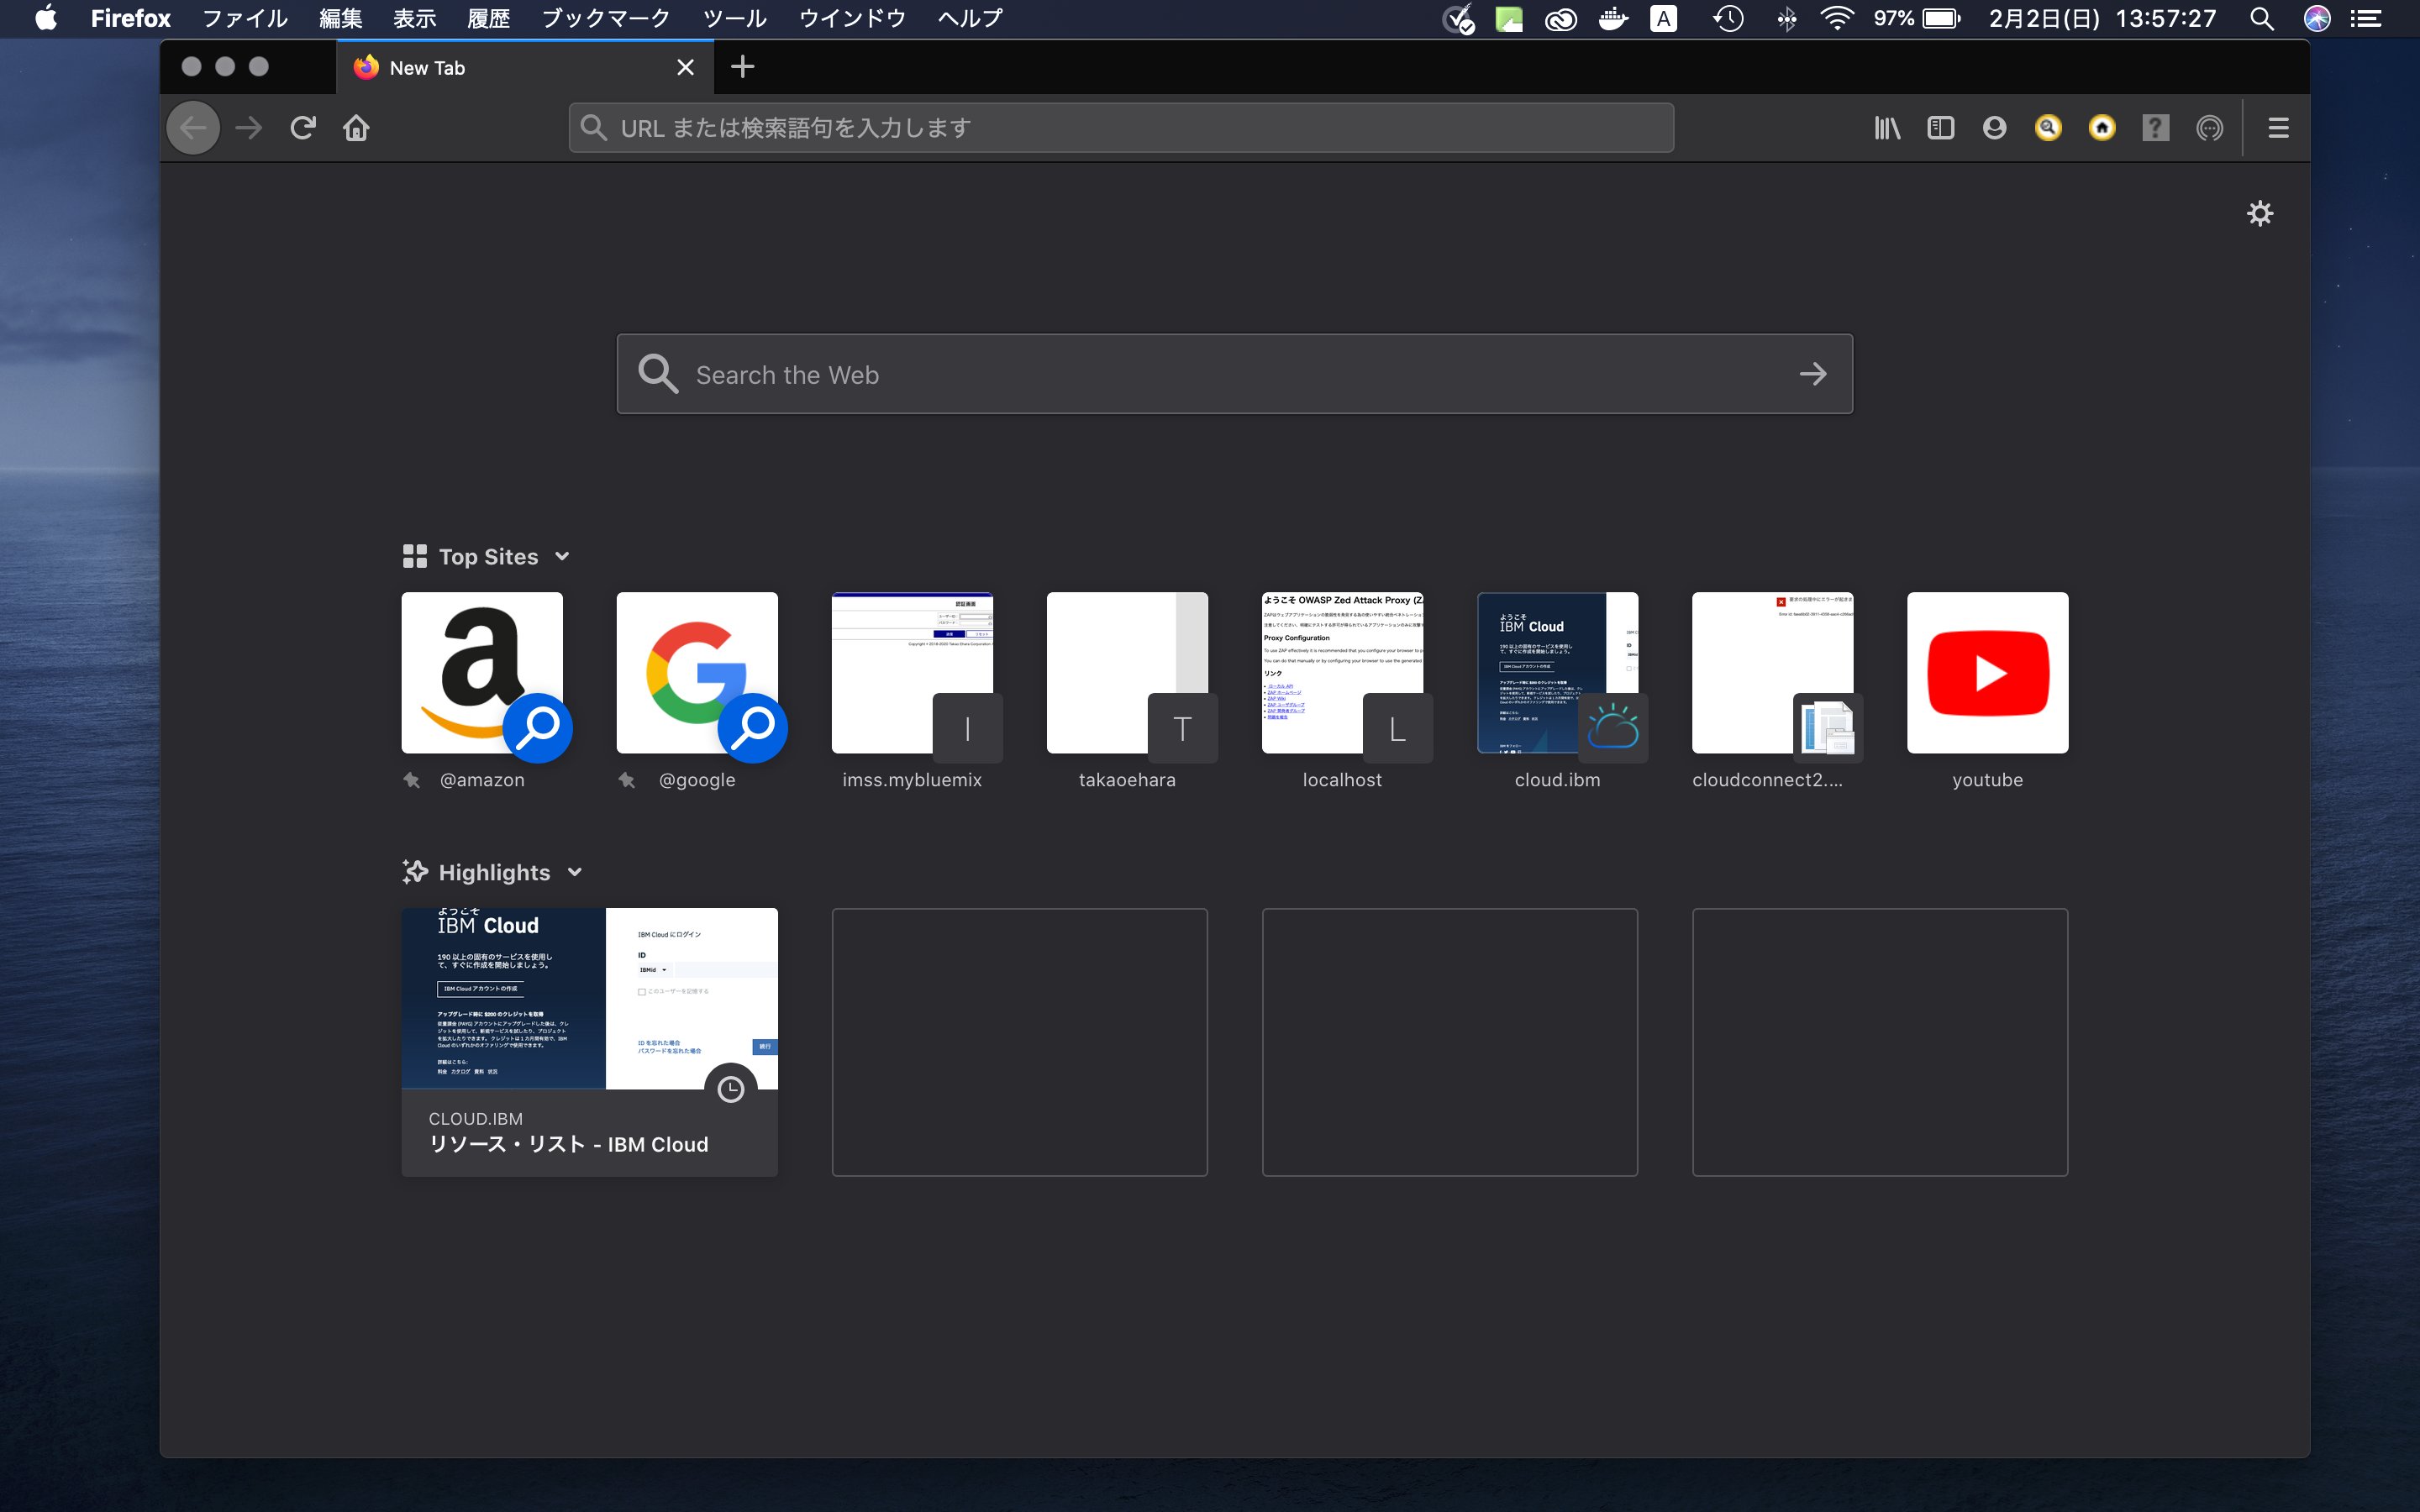Click the yellow magnifier extension icon
The height and width of the screenshot is (1512, 2420).
tap(2048, 128)
